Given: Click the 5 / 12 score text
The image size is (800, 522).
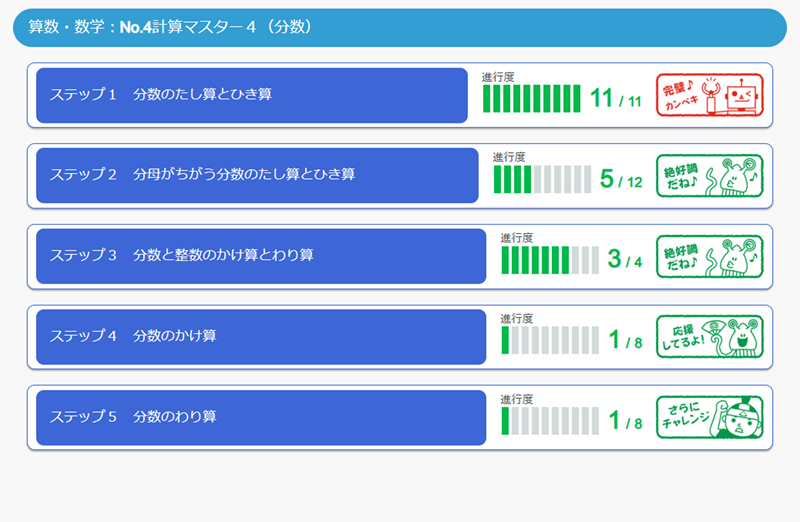Looking at the screenshot, I should pos(621,180).
